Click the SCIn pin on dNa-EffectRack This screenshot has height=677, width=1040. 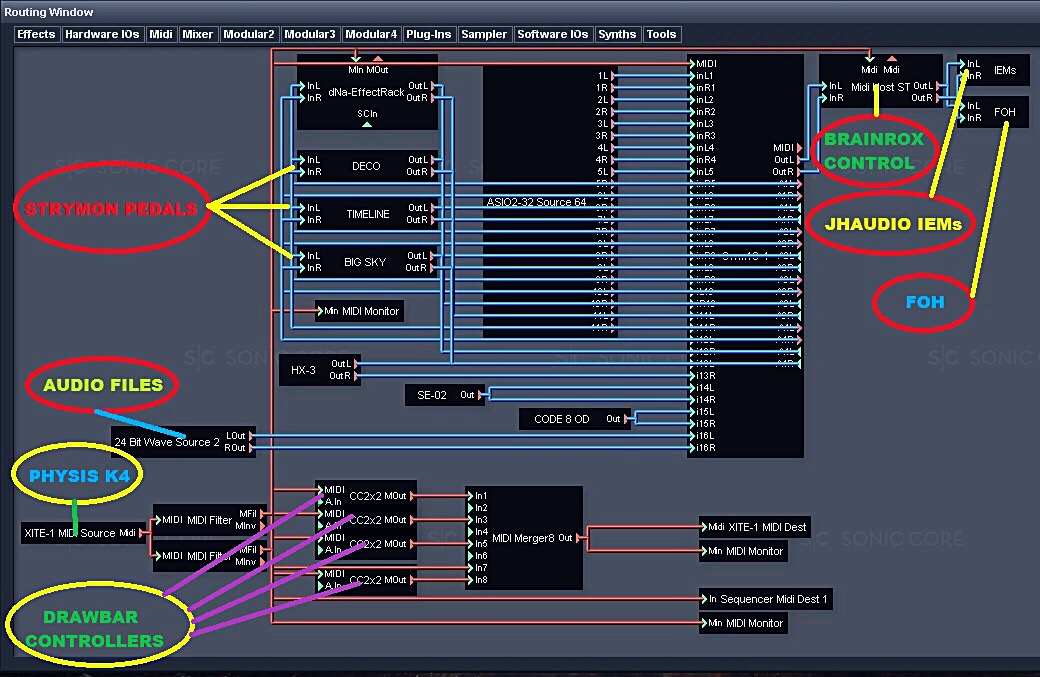tap(367, 123)
